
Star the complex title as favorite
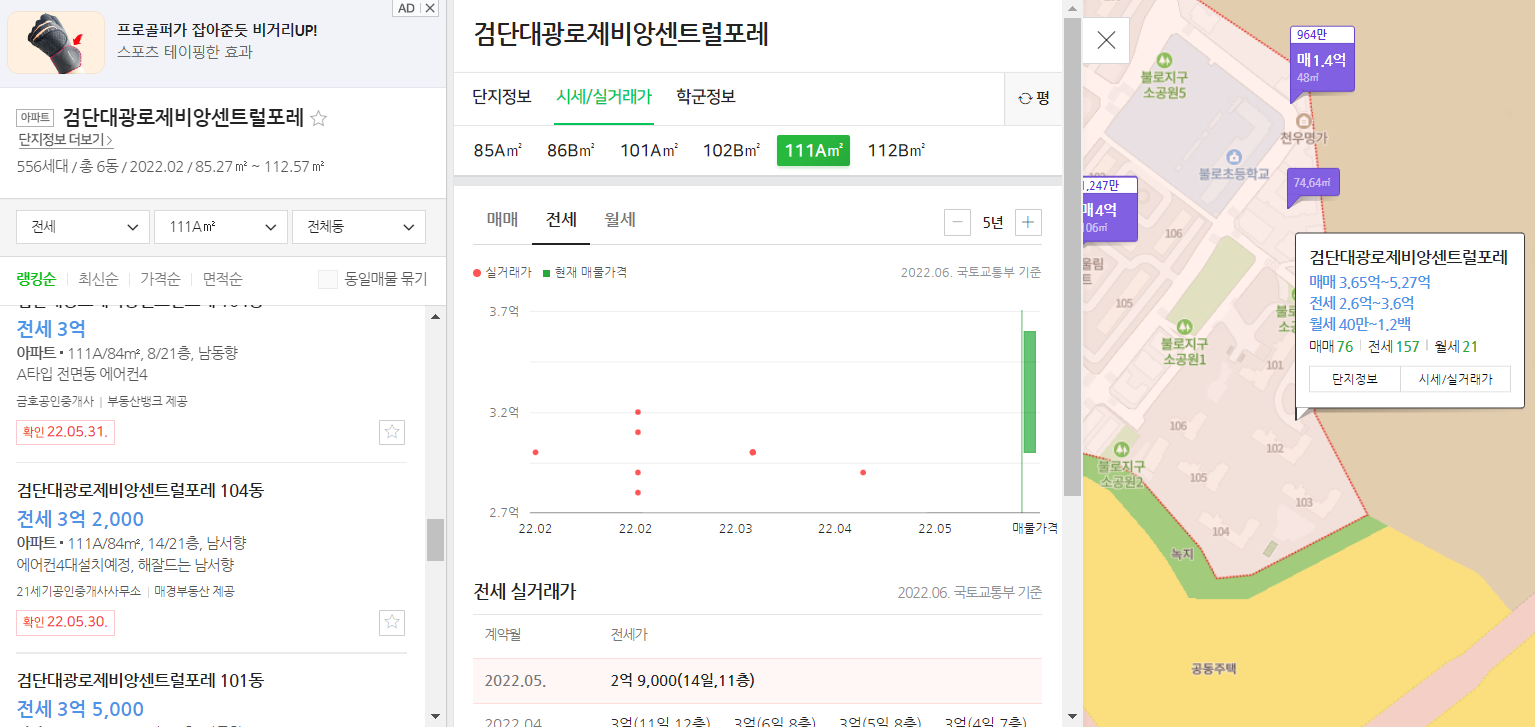click(x=318, y=118)
